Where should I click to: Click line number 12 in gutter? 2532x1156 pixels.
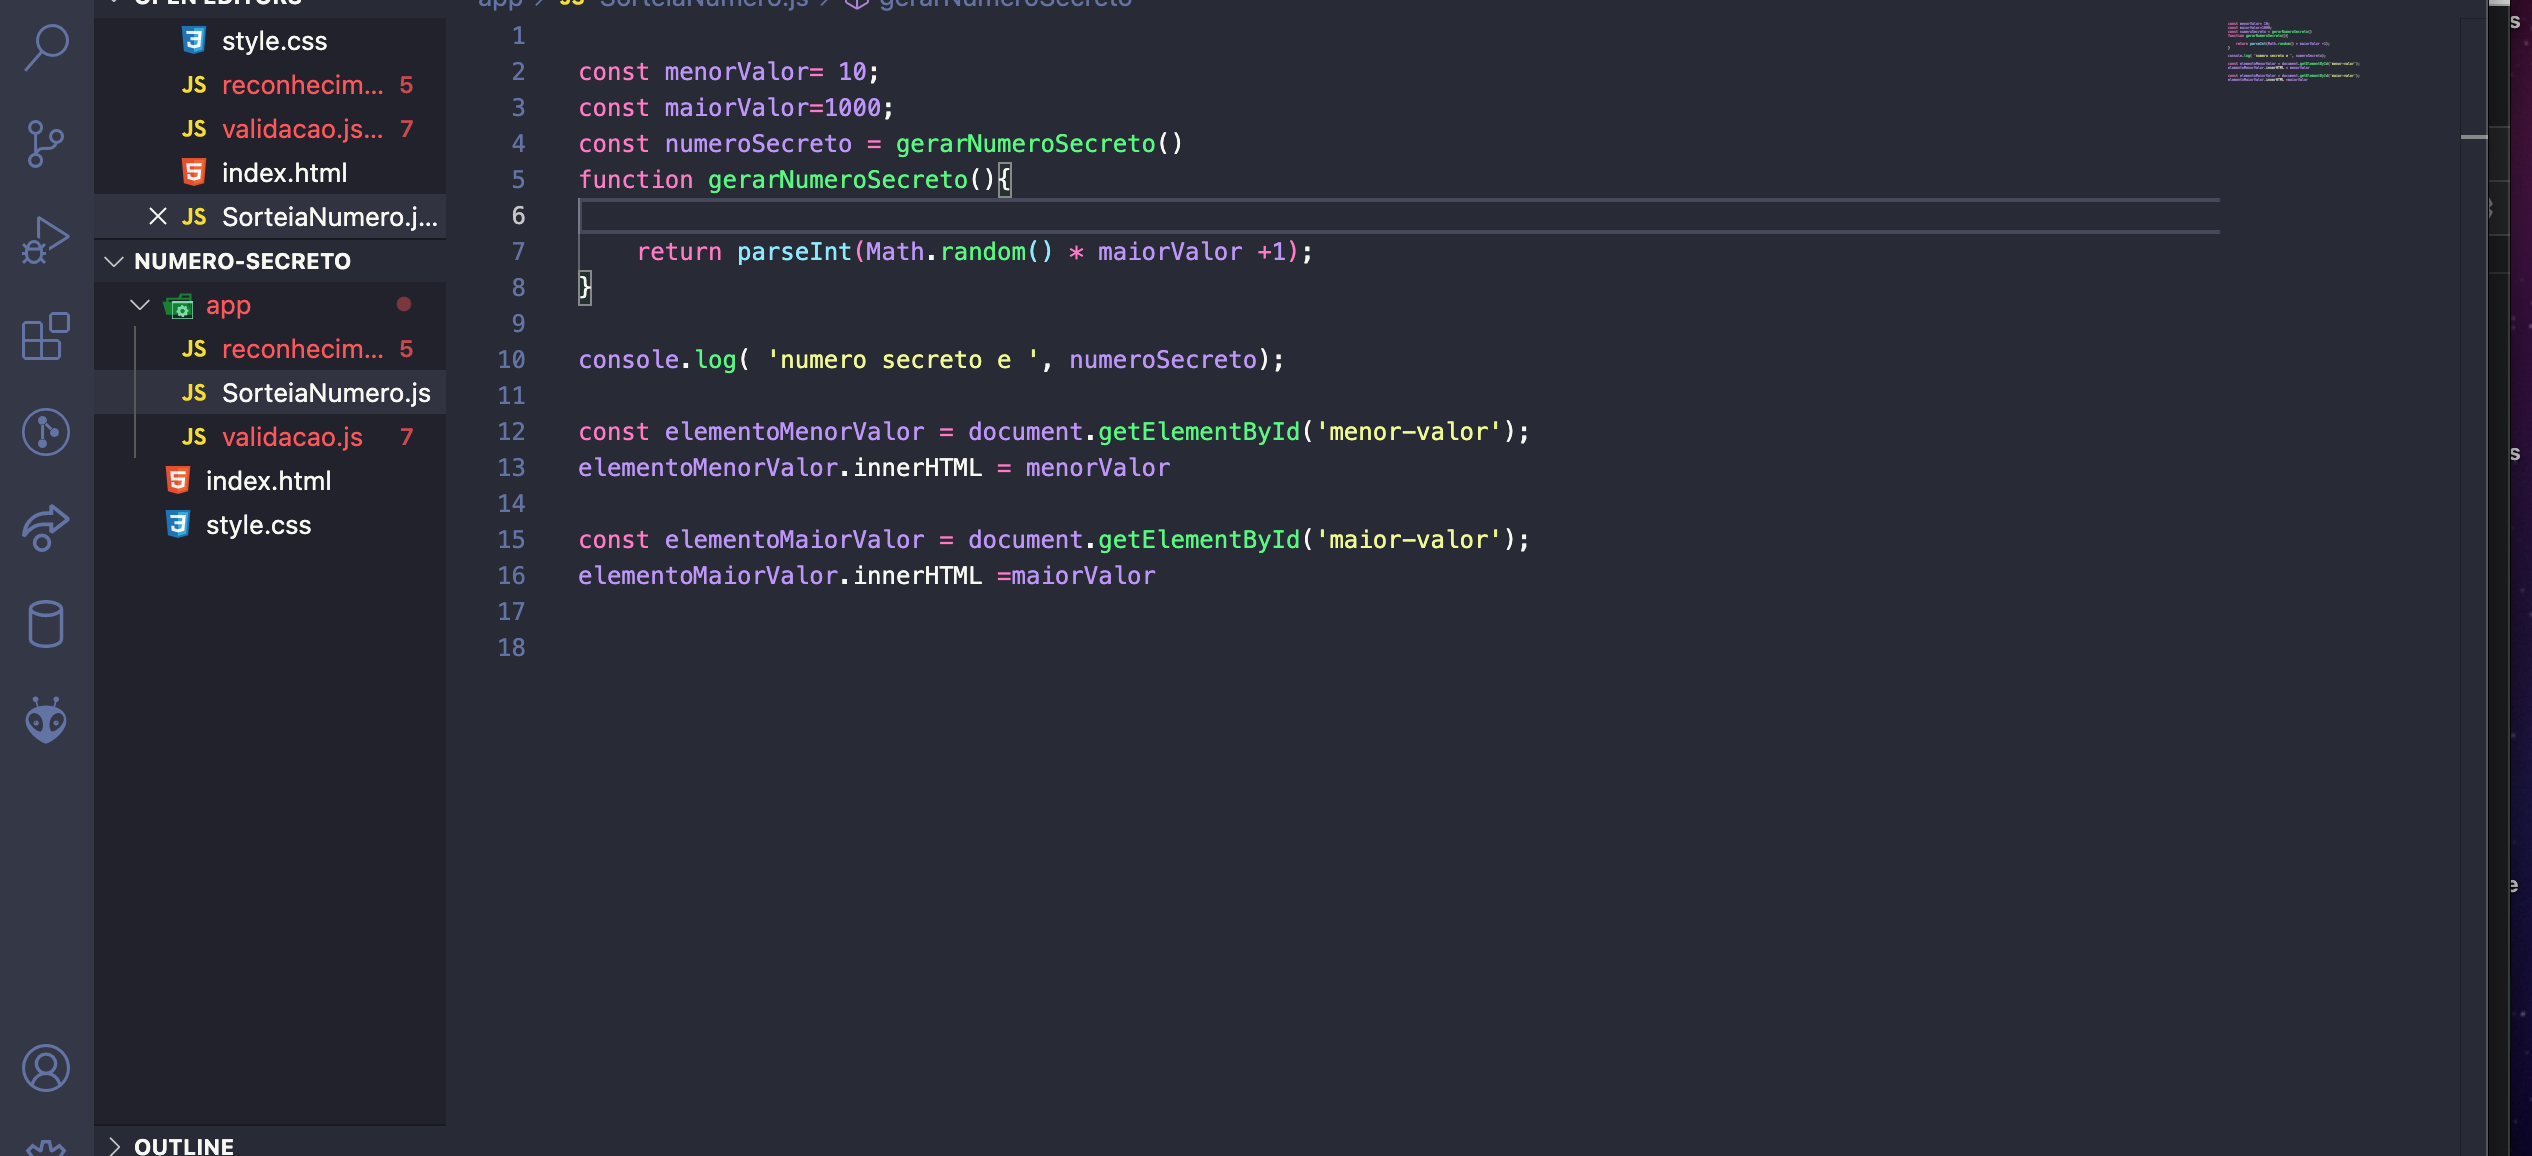(x=511, y=432)
